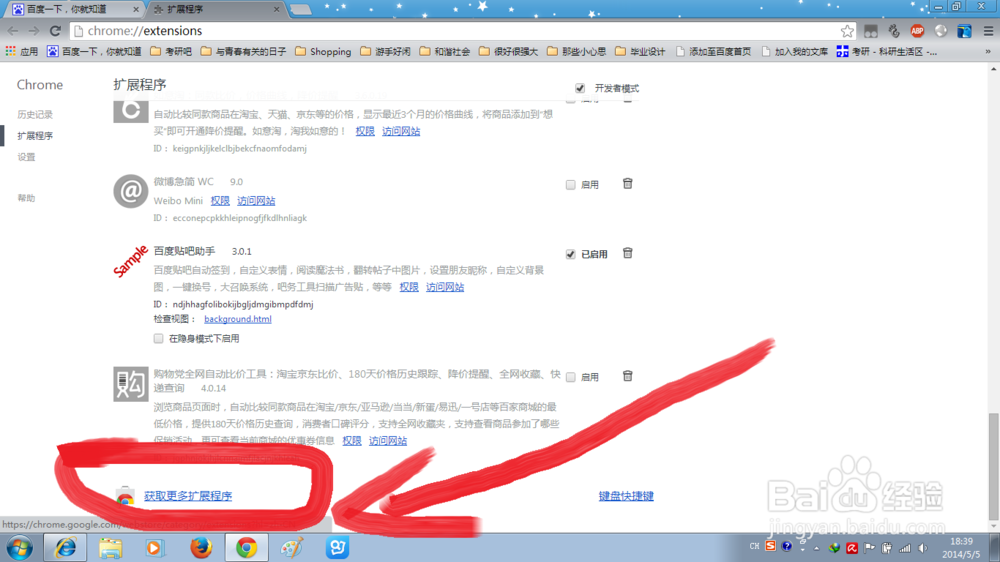Open the 毕业设计 bookmark folder
This screenshot has width=1000, height=562.
tap(640, 51)
